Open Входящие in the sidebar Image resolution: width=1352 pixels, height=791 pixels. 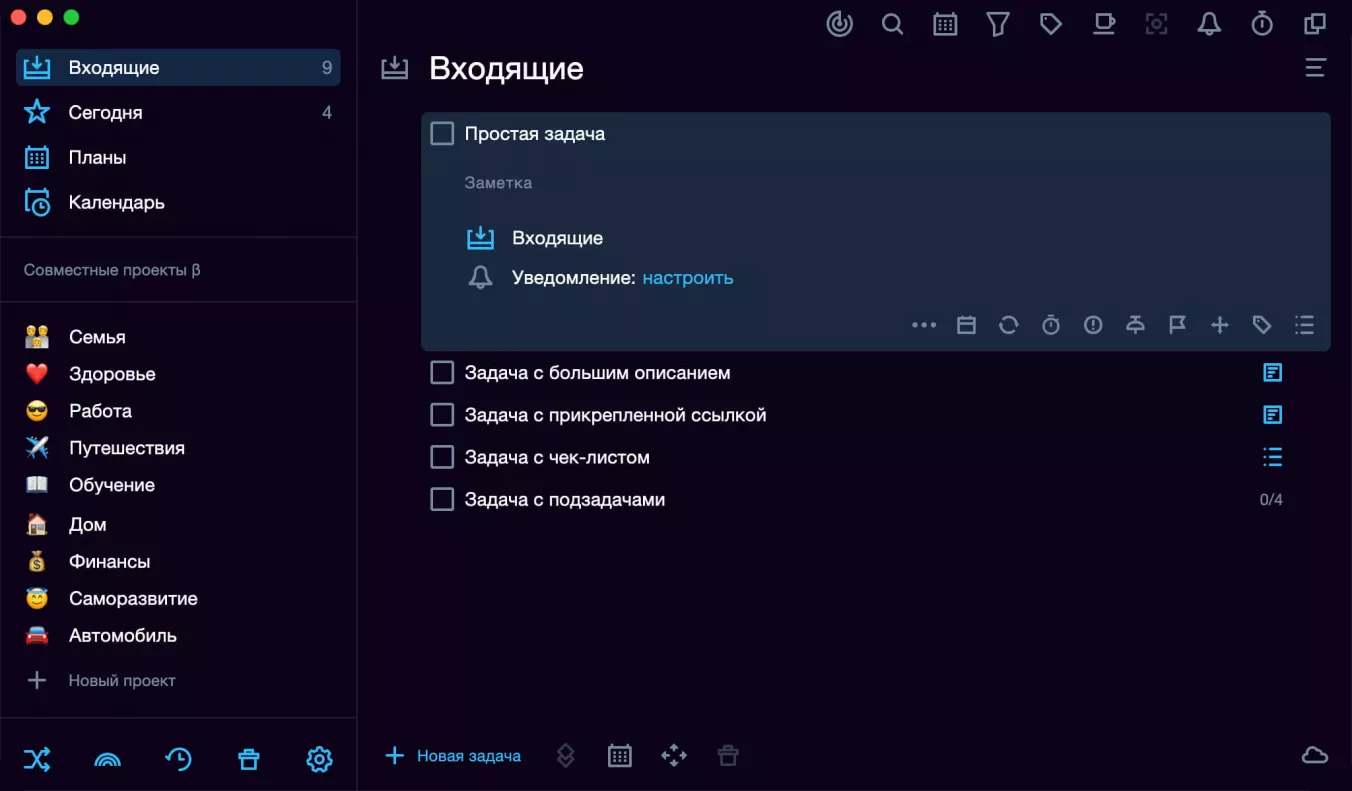[x=178, y=68]
